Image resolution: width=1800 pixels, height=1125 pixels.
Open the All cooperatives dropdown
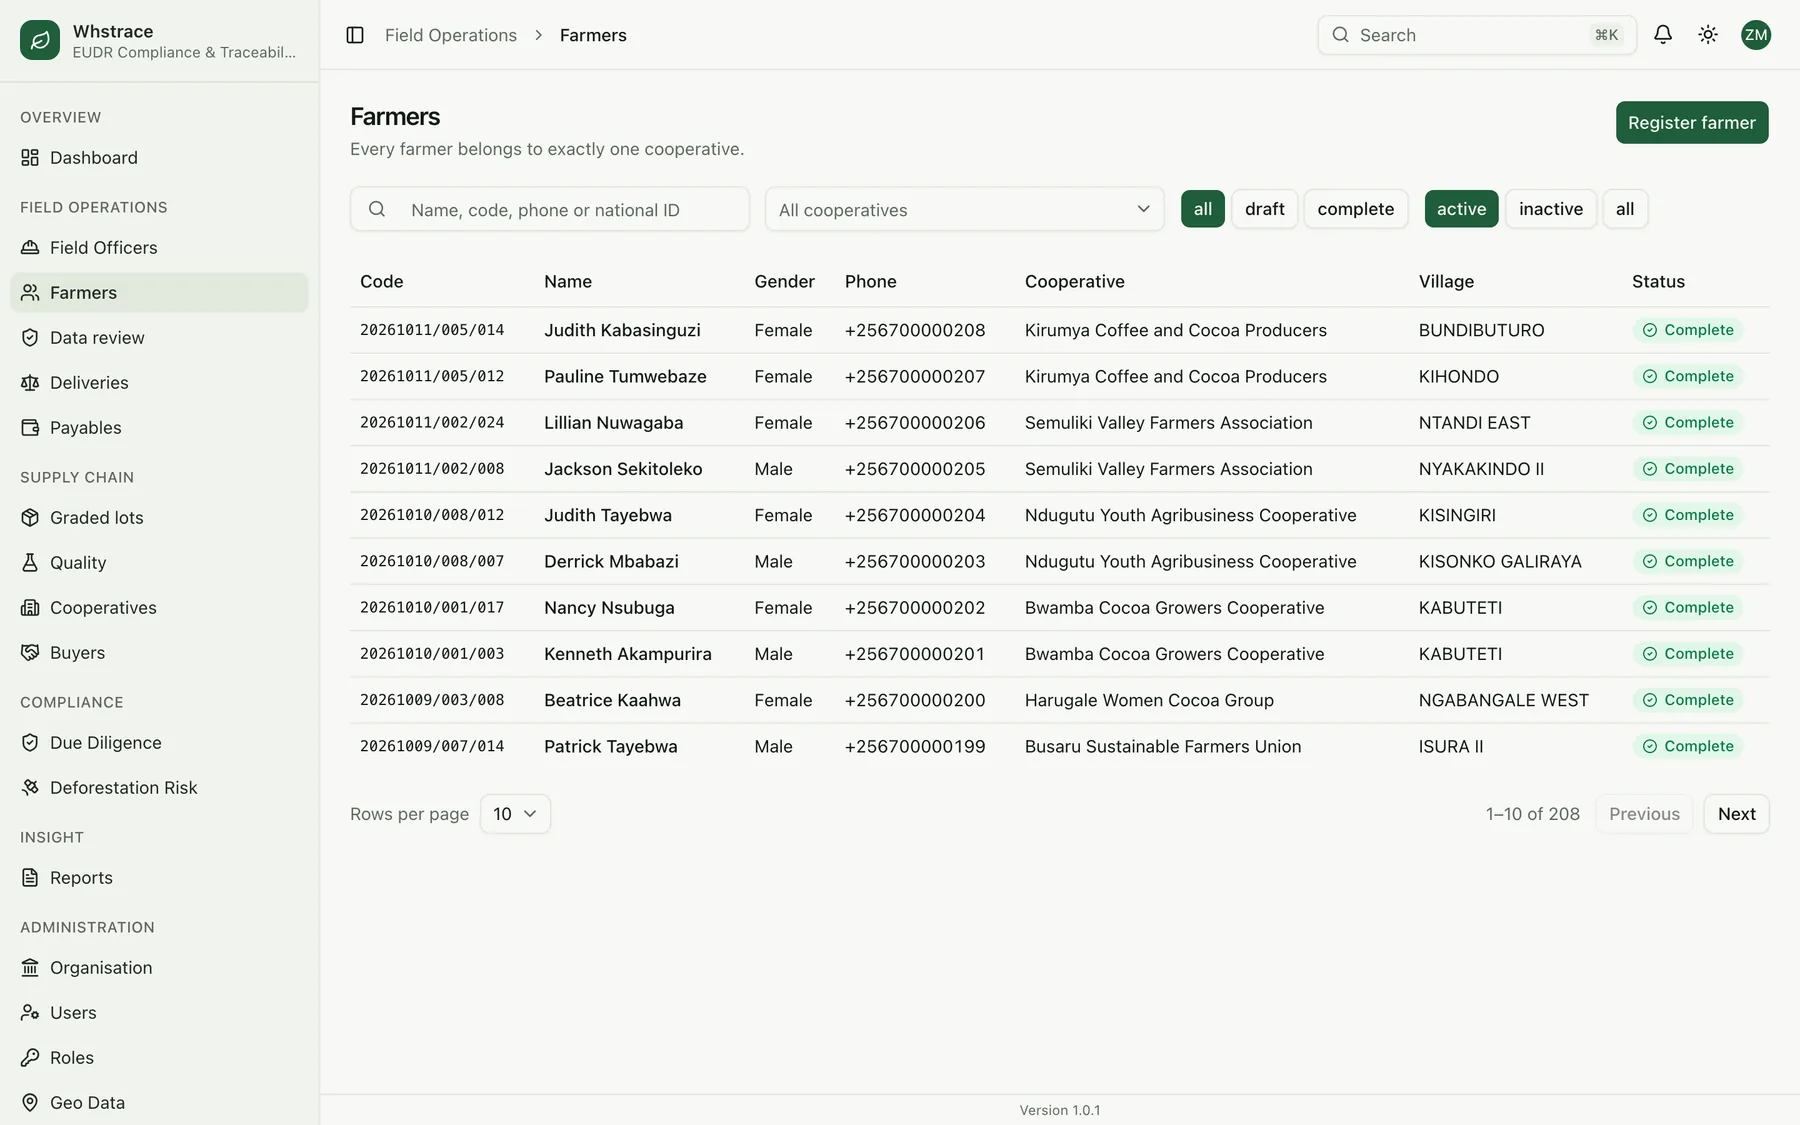(x=964, y=209)
